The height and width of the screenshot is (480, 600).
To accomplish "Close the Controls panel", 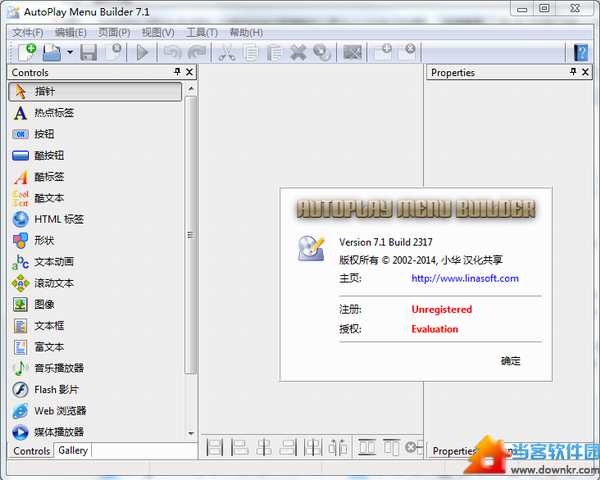I will click(x=189, y=72).
